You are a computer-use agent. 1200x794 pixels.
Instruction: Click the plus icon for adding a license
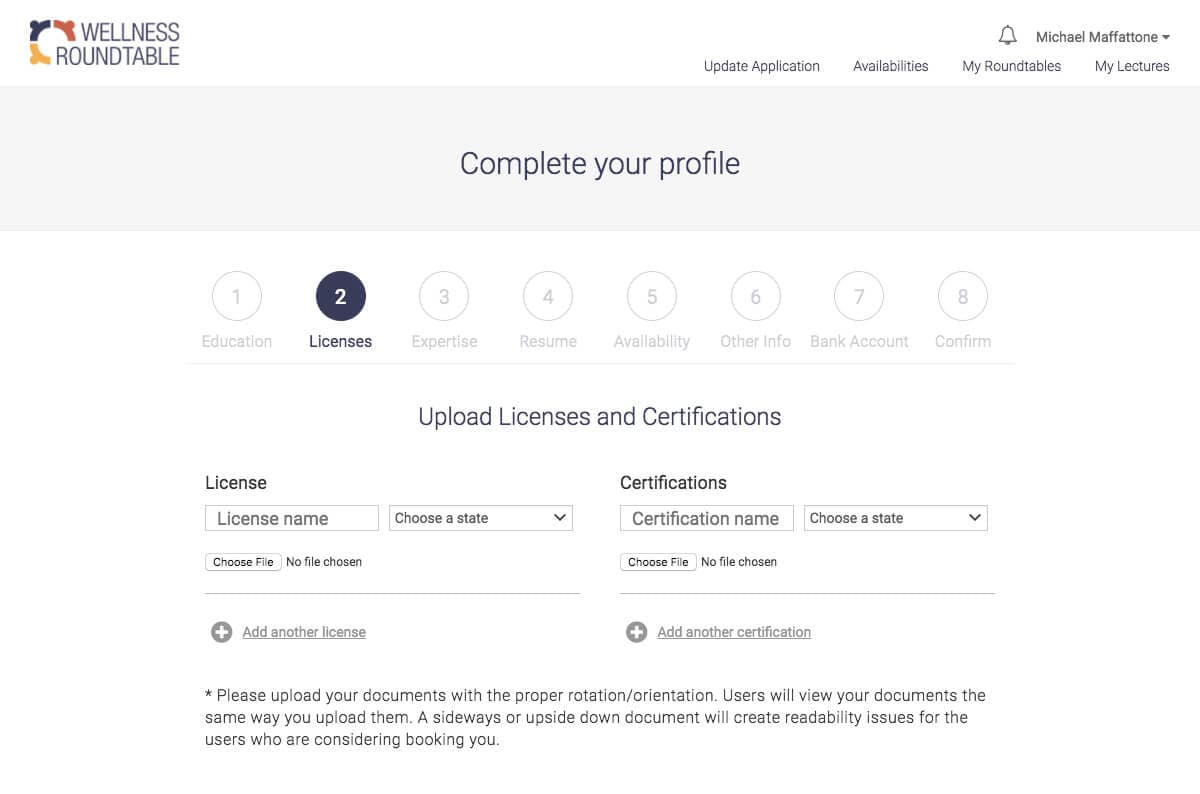click(221, 632)
